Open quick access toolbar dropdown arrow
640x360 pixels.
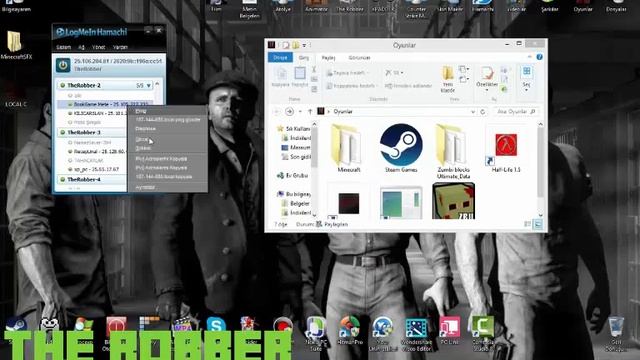pyautogui.click(x=304, y=45)
